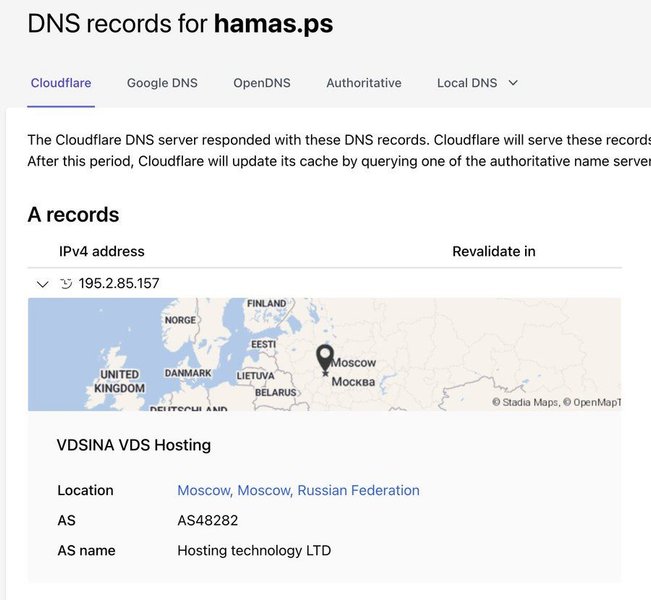Click the Stadia Maps attribution link

(x=527, y=402)
